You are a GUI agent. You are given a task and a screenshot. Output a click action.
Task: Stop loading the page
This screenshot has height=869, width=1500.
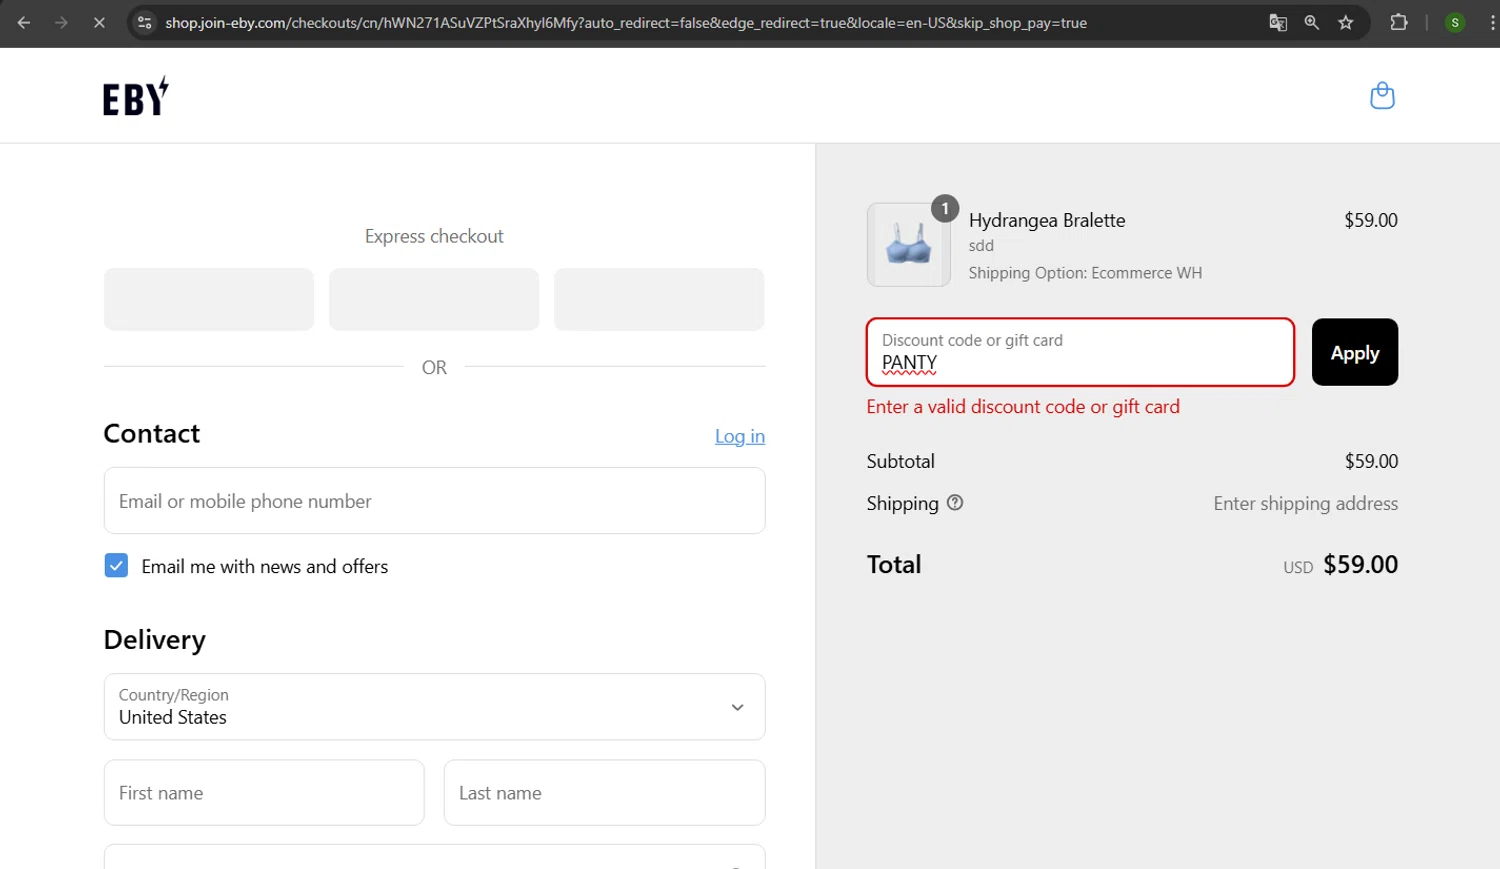pyautogui.click(x=99, y=22)
